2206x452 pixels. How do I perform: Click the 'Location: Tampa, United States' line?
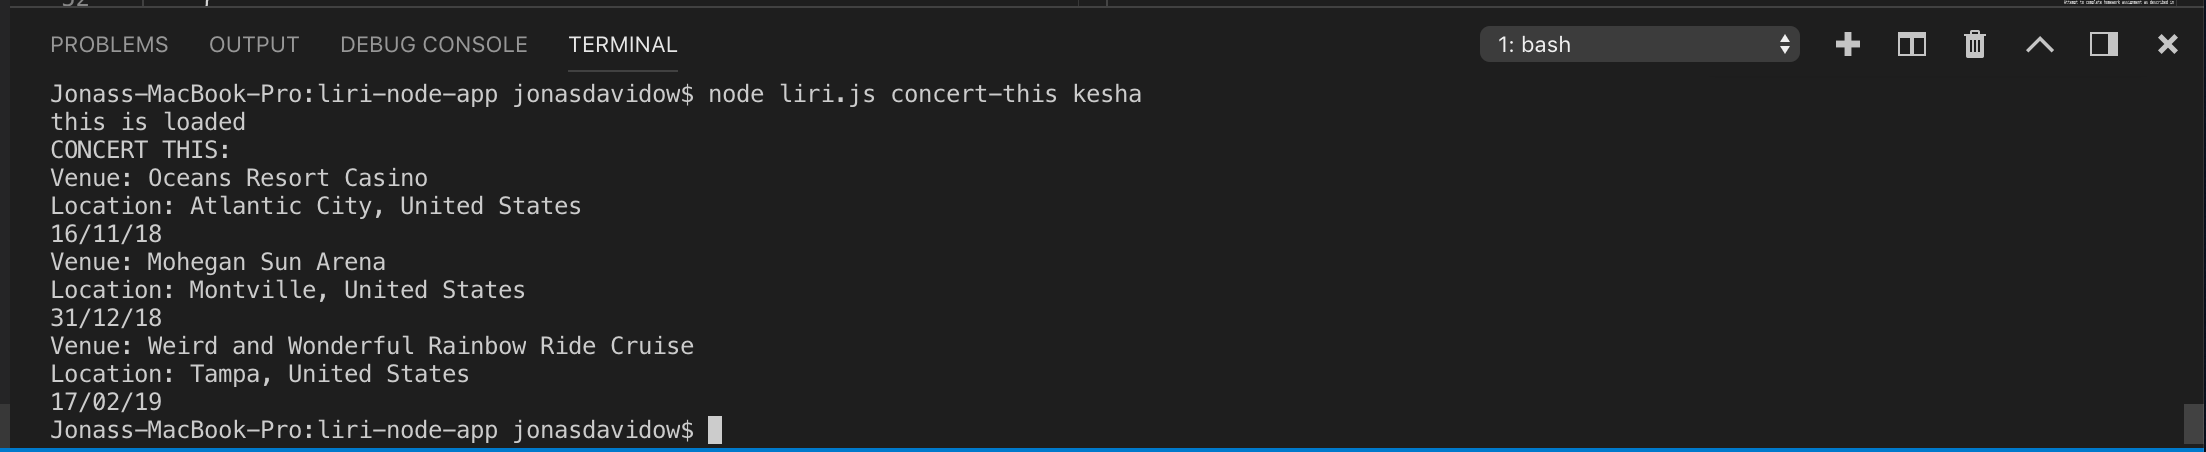pos(260,374)
